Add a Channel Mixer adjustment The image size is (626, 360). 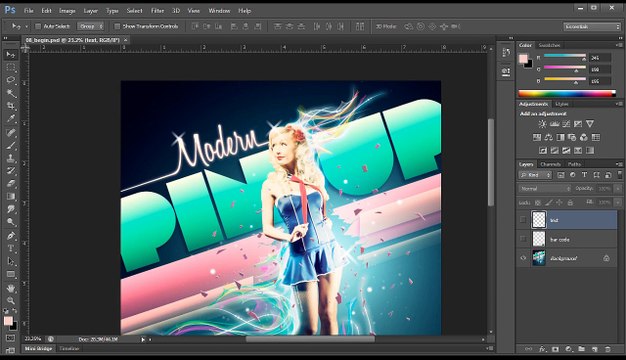click(584, 137)
